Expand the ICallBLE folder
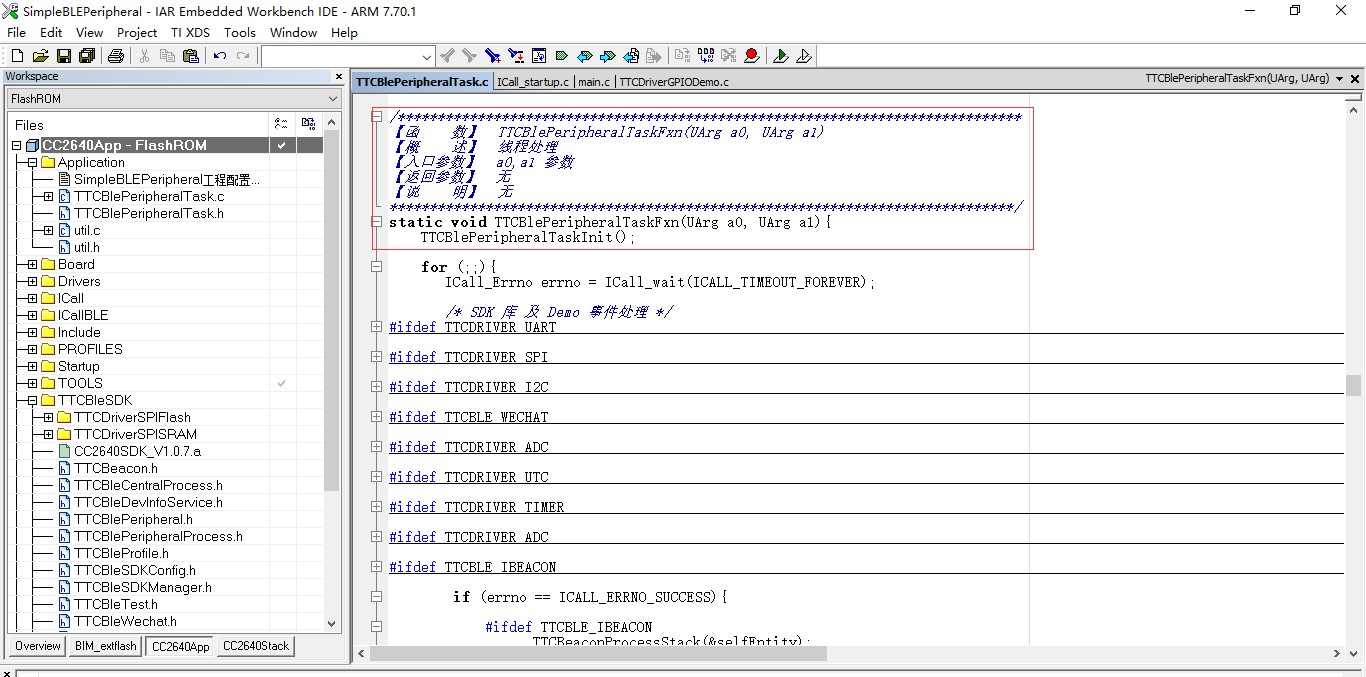1366x677 pixels. tap(32, 315)
